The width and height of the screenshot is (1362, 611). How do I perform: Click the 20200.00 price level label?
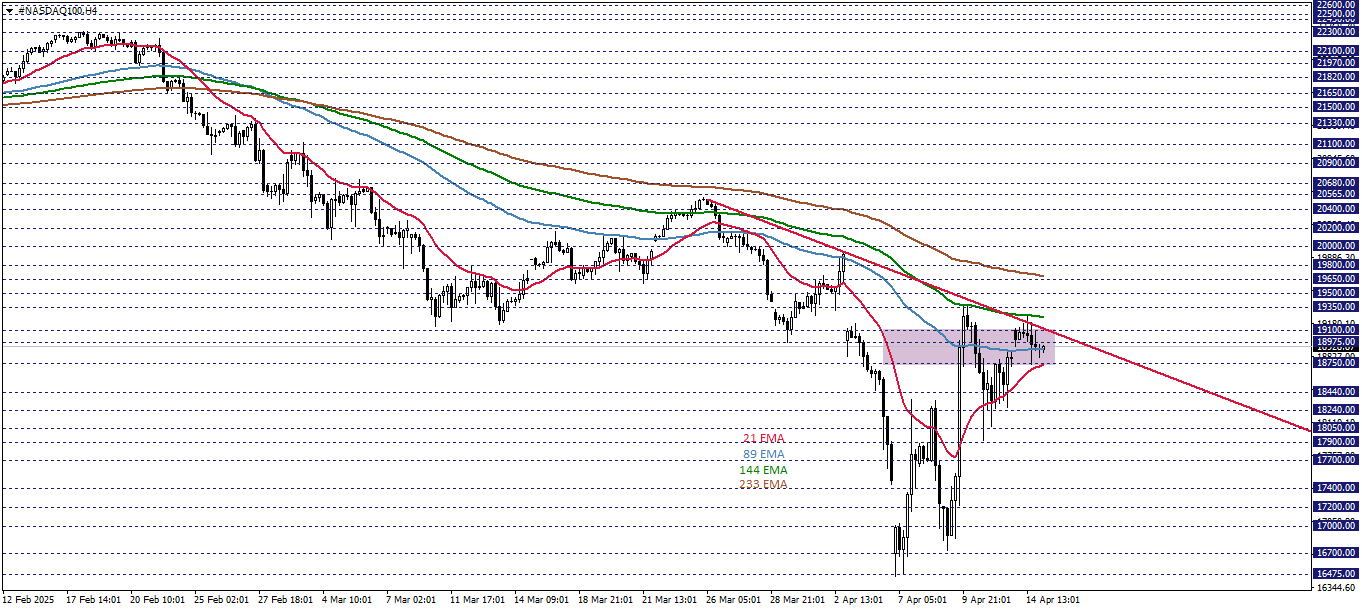(x=1337, y=227)
